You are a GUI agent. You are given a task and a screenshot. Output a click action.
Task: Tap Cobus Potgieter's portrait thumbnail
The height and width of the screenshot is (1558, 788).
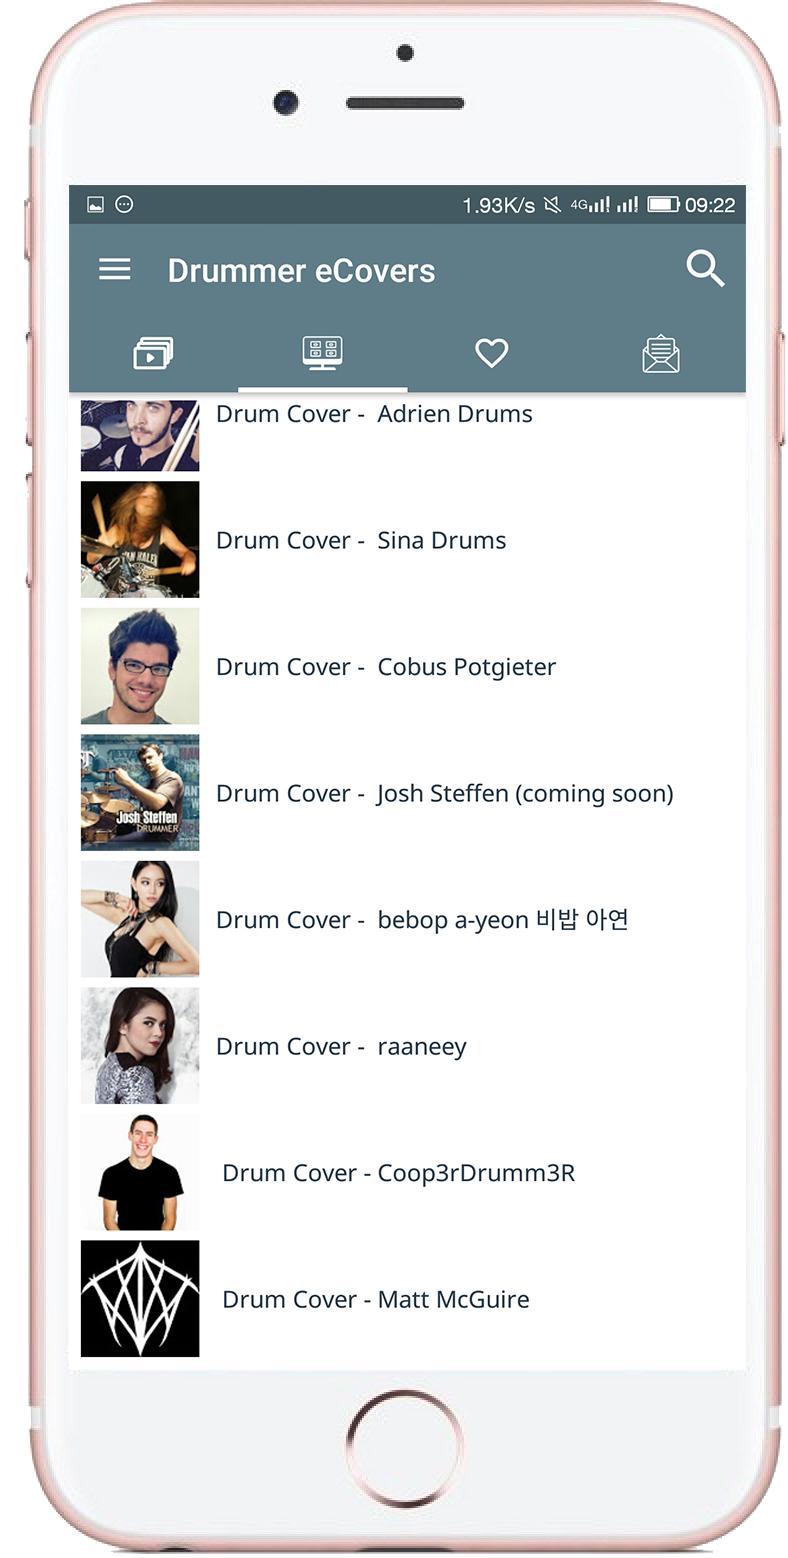pos(140,666)
